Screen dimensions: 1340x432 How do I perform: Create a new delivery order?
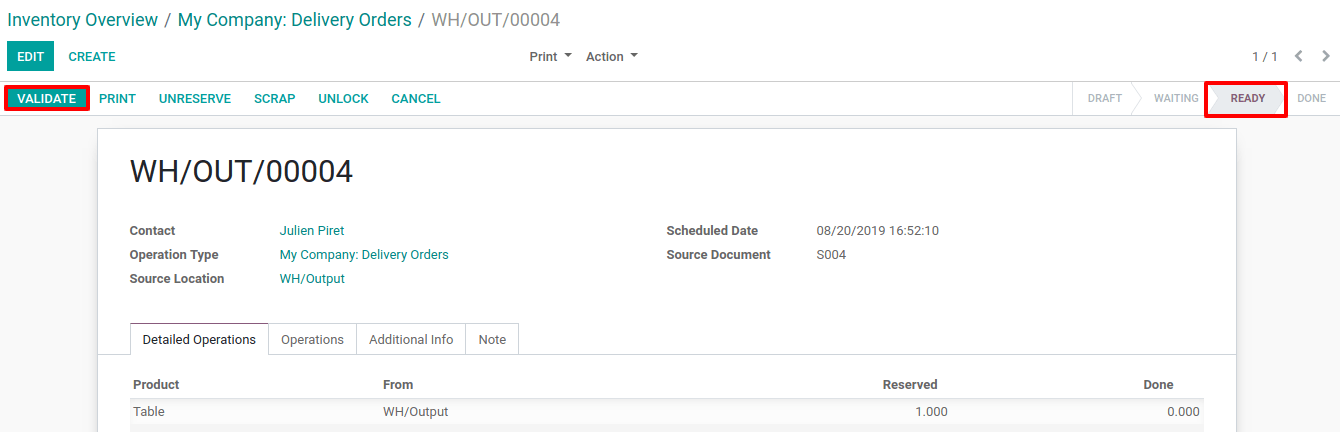click(92, 57)
